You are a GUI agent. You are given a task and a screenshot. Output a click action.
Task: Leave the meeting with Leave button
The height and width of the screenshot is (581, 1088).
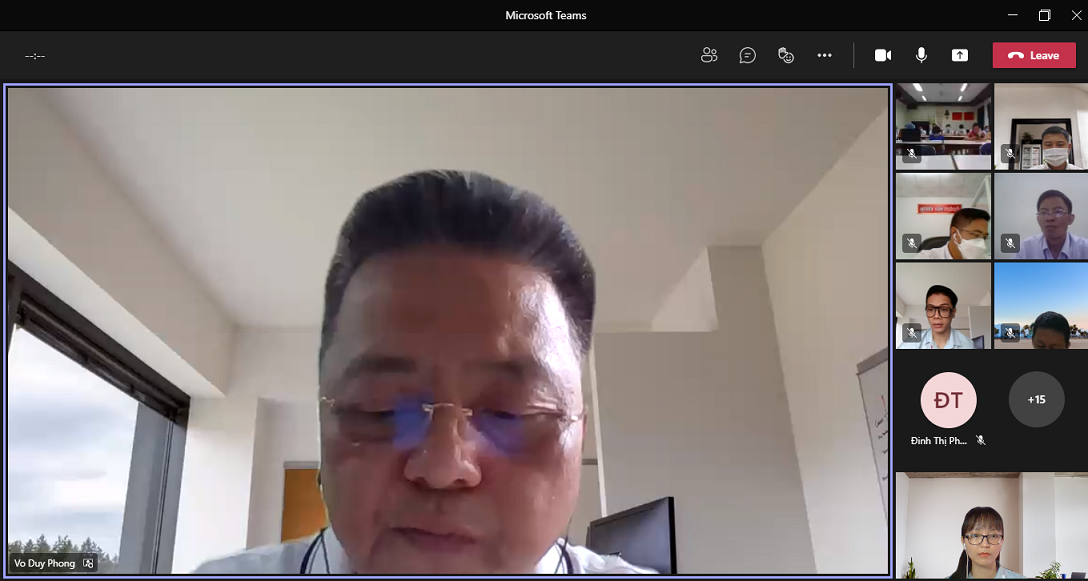[1034, 56]
